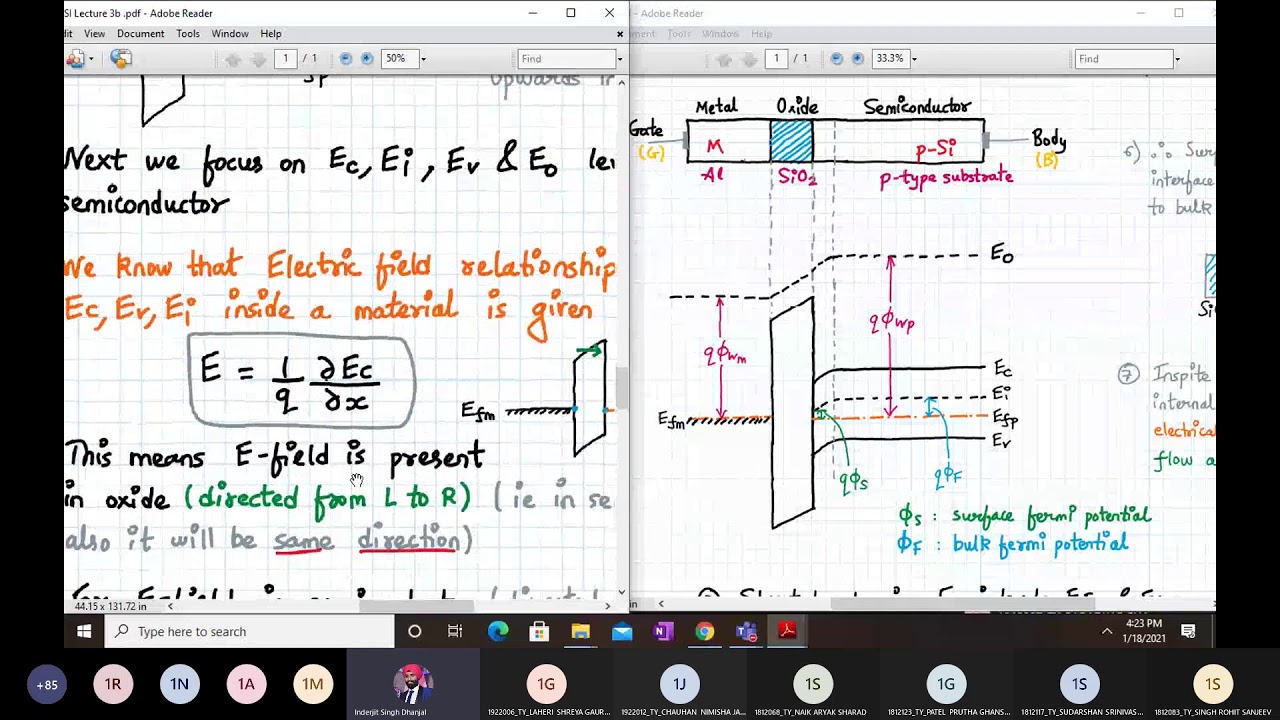Go to next page in left Reader window
Viewport: 1280px width, 720px height.
coord(259,59)
